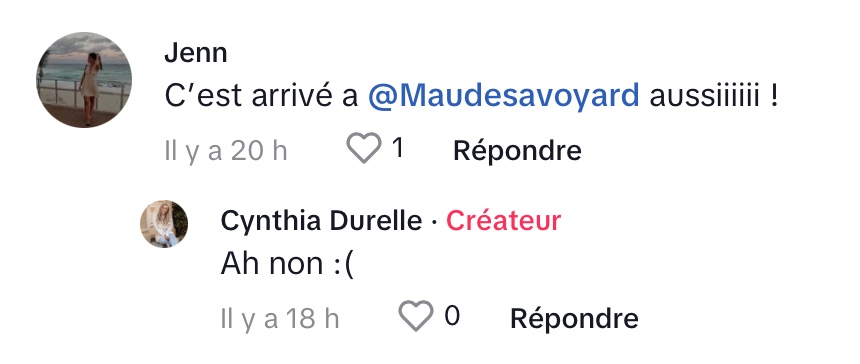Click the Il y a 18 h timestamp
The width and height of the screenshot is (860, 364).
point(280,318)
